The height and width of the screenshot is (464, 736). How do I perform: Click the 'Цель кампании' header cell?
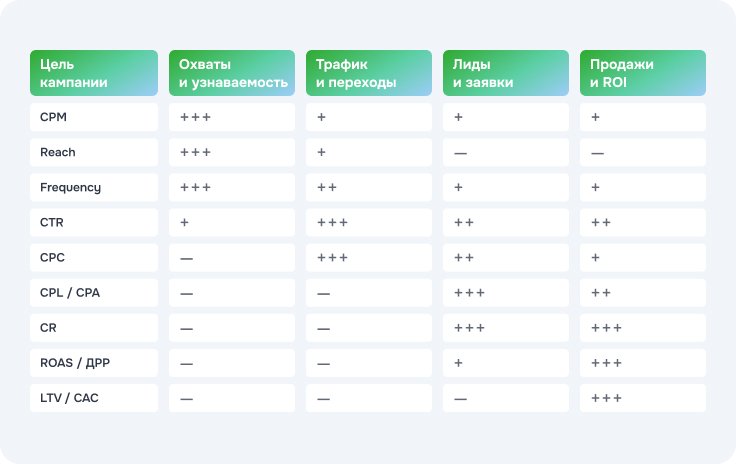point(94,73)
